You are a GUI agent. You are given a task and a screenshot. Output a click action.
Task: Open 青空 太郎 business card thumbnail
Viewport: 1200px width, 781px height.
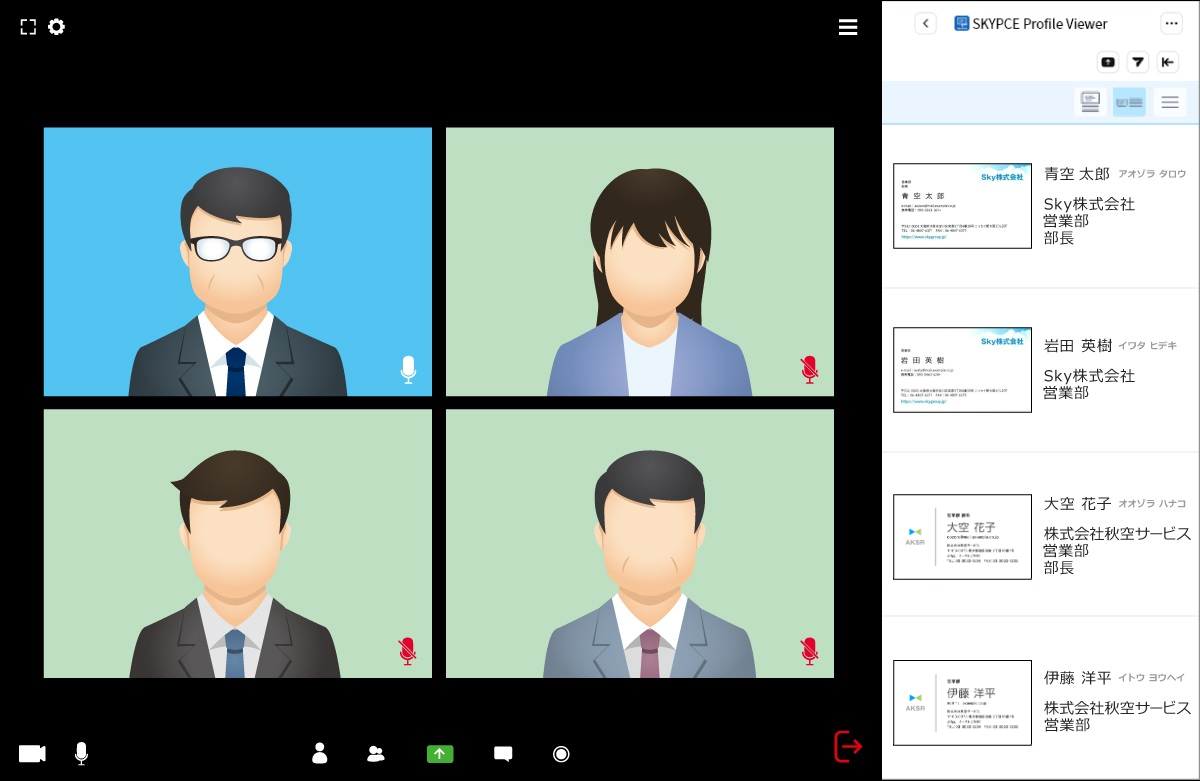click(962, 206)
